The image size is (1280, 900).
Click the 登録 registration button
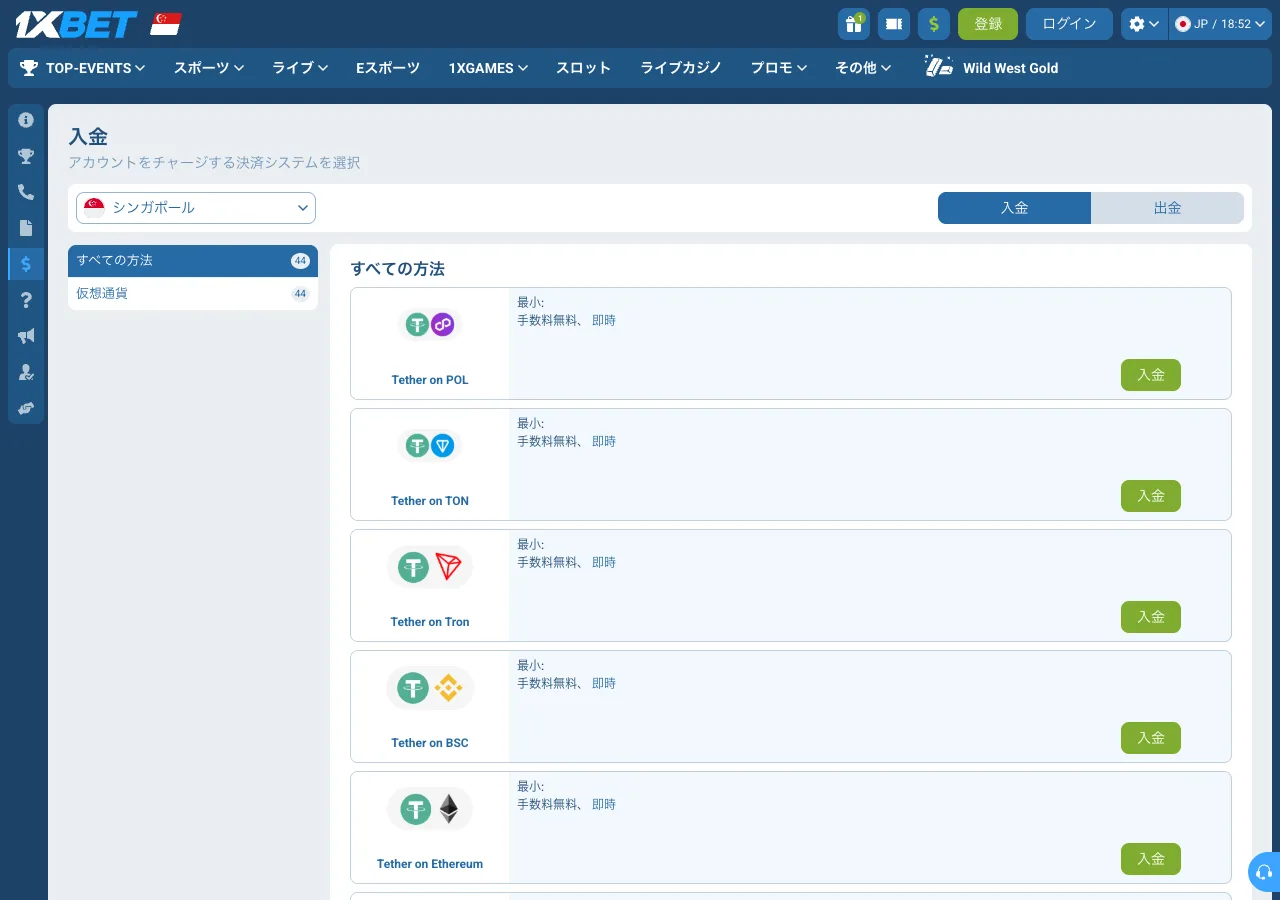[x=988, y=24]
